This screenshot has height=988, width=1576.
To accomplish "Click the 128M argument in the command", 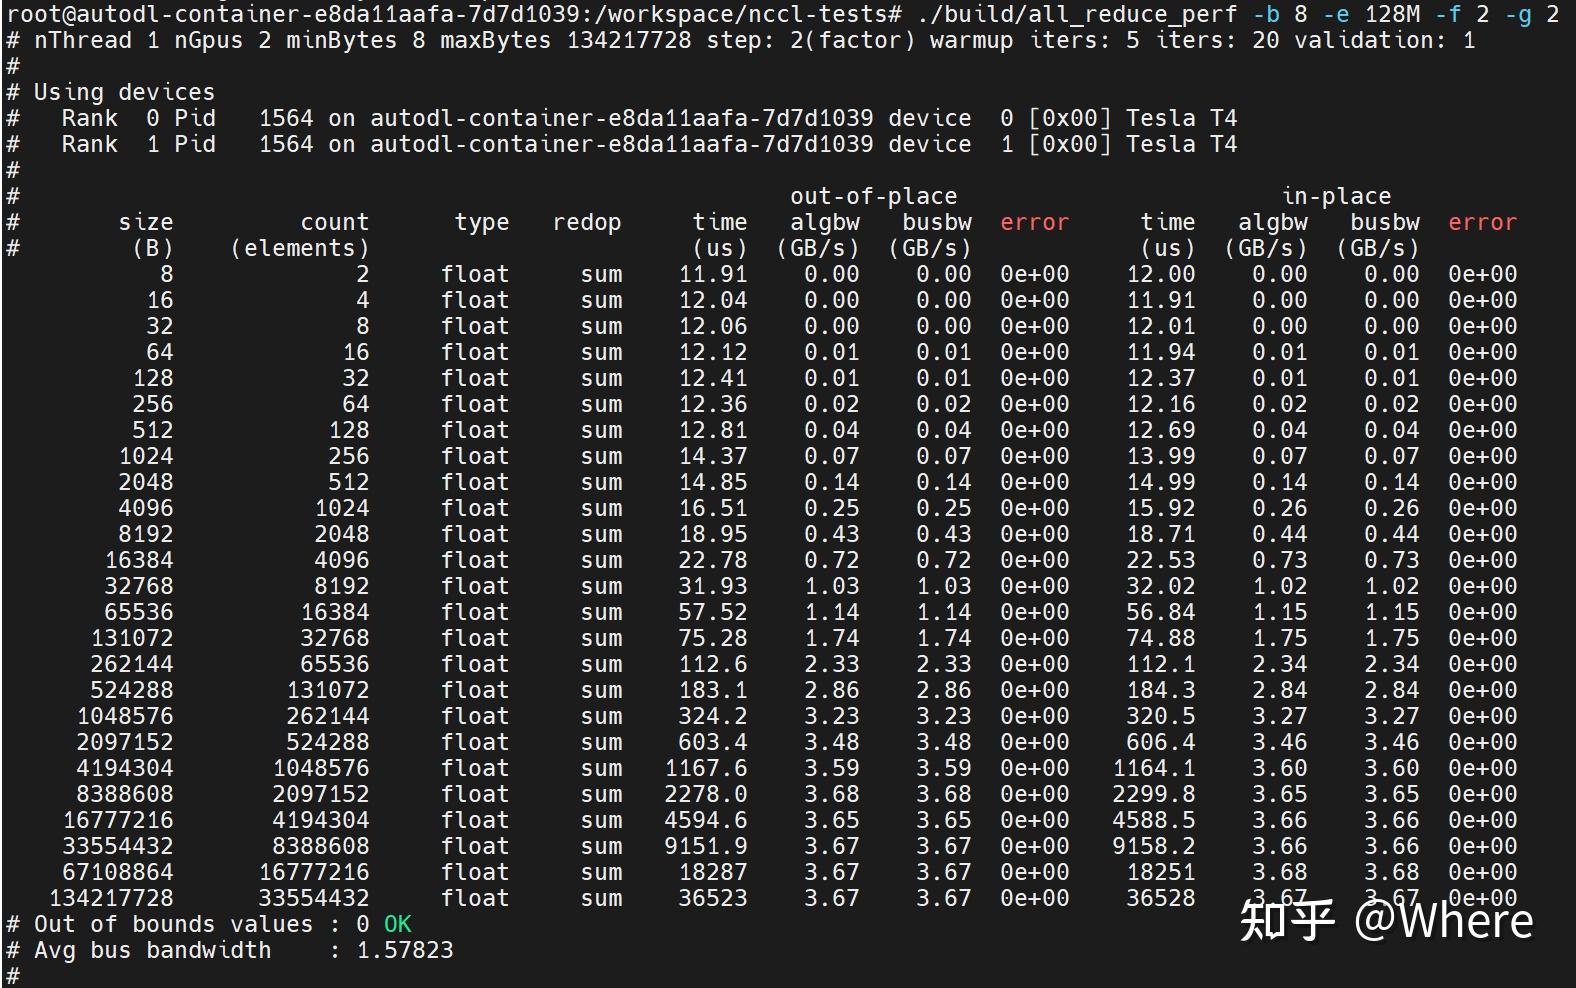I will click(1391, 14).
